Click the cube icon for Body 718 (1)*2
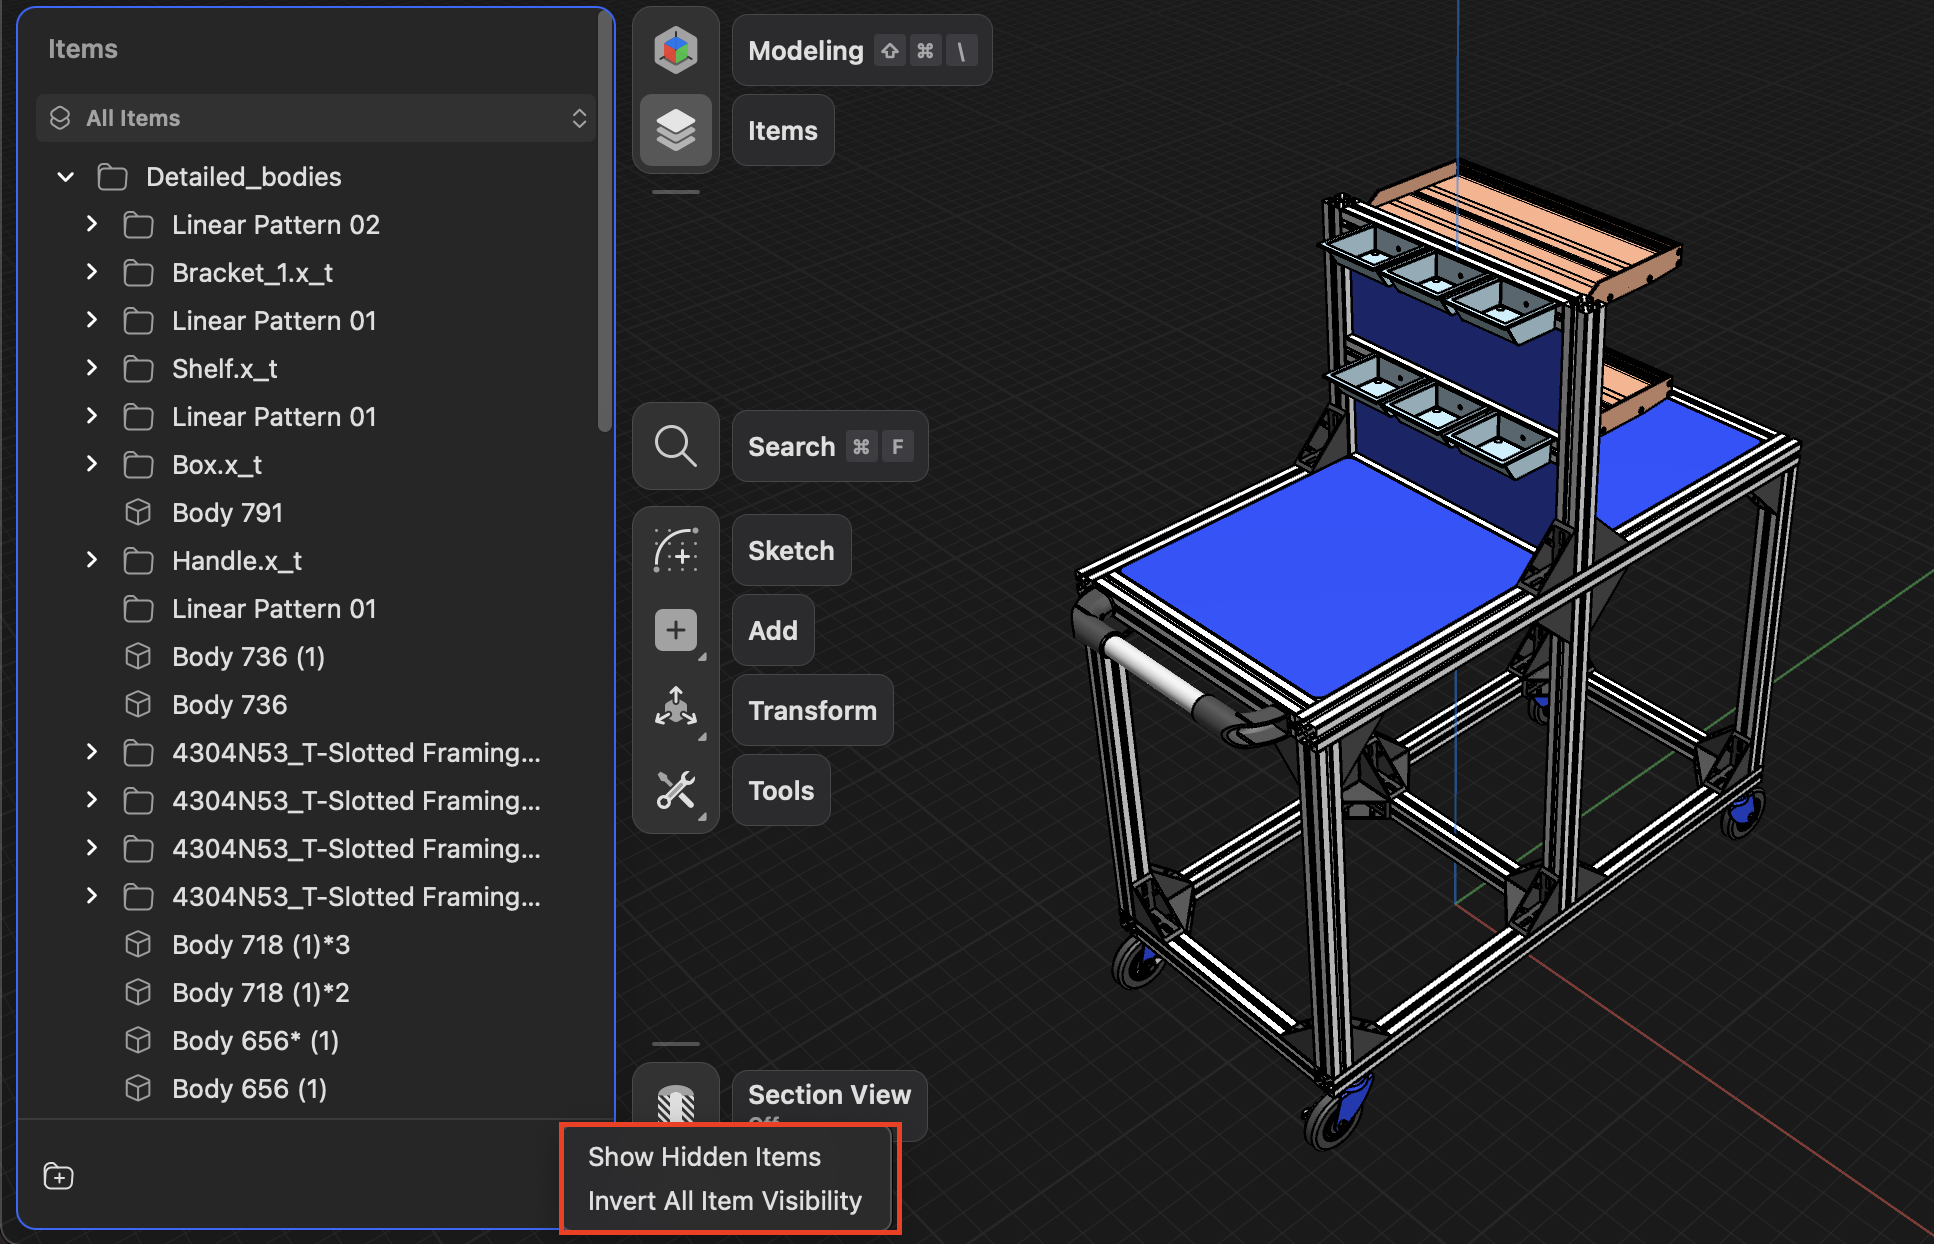Screen dimensions: 1934x1244 tap(138, 992)
